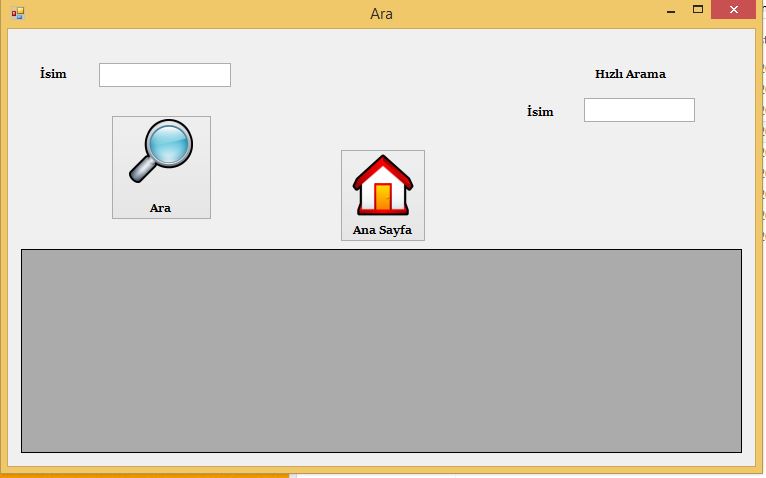Screen dimensions: 766x478
Task: Focus the Hızlı Arama İsim text box
Action: (x=638, y=110)
